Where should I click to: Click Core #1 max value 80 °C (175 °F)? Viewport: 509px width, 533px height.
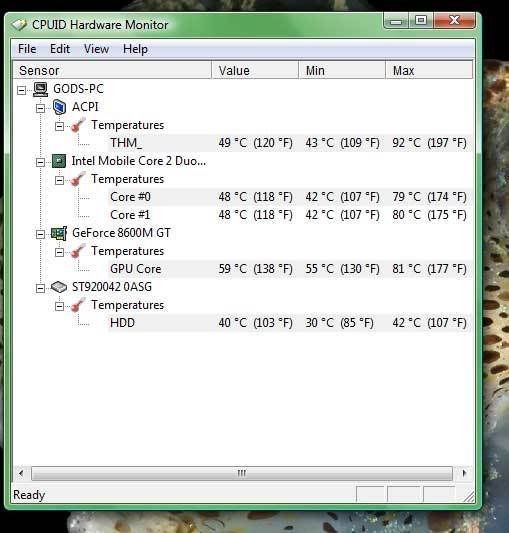429,215
